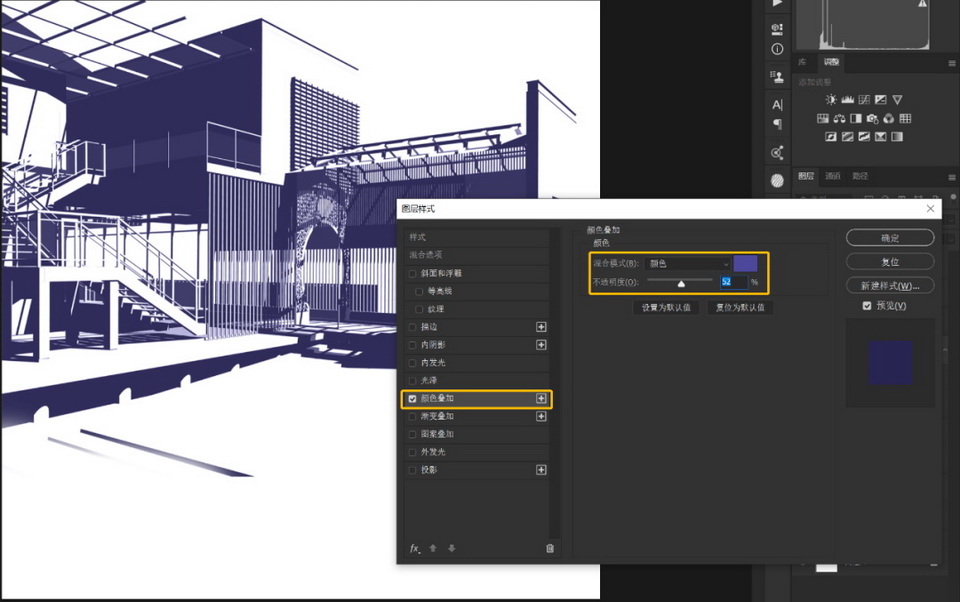Select 混合选项 in the styles list
This screenshot has height=602, width=960.
point(428,256)
